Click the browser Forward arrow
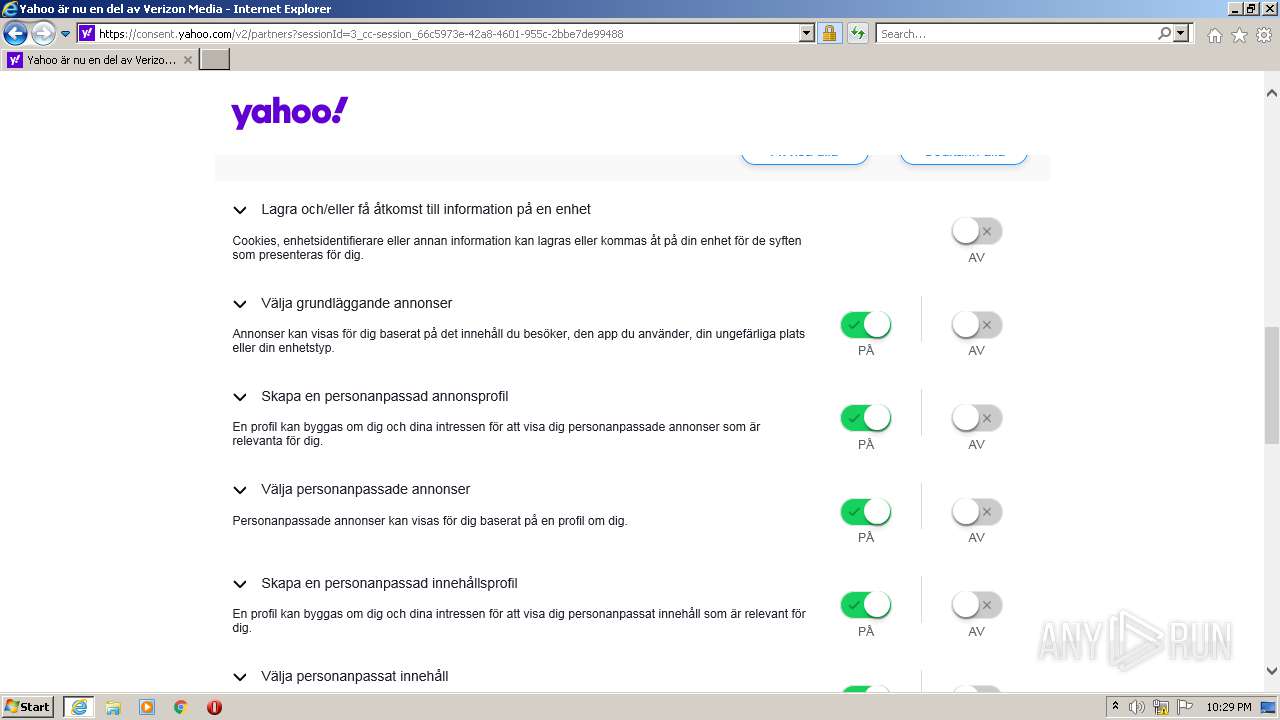Screen dimensions: 1280x720 coord(43,34)
